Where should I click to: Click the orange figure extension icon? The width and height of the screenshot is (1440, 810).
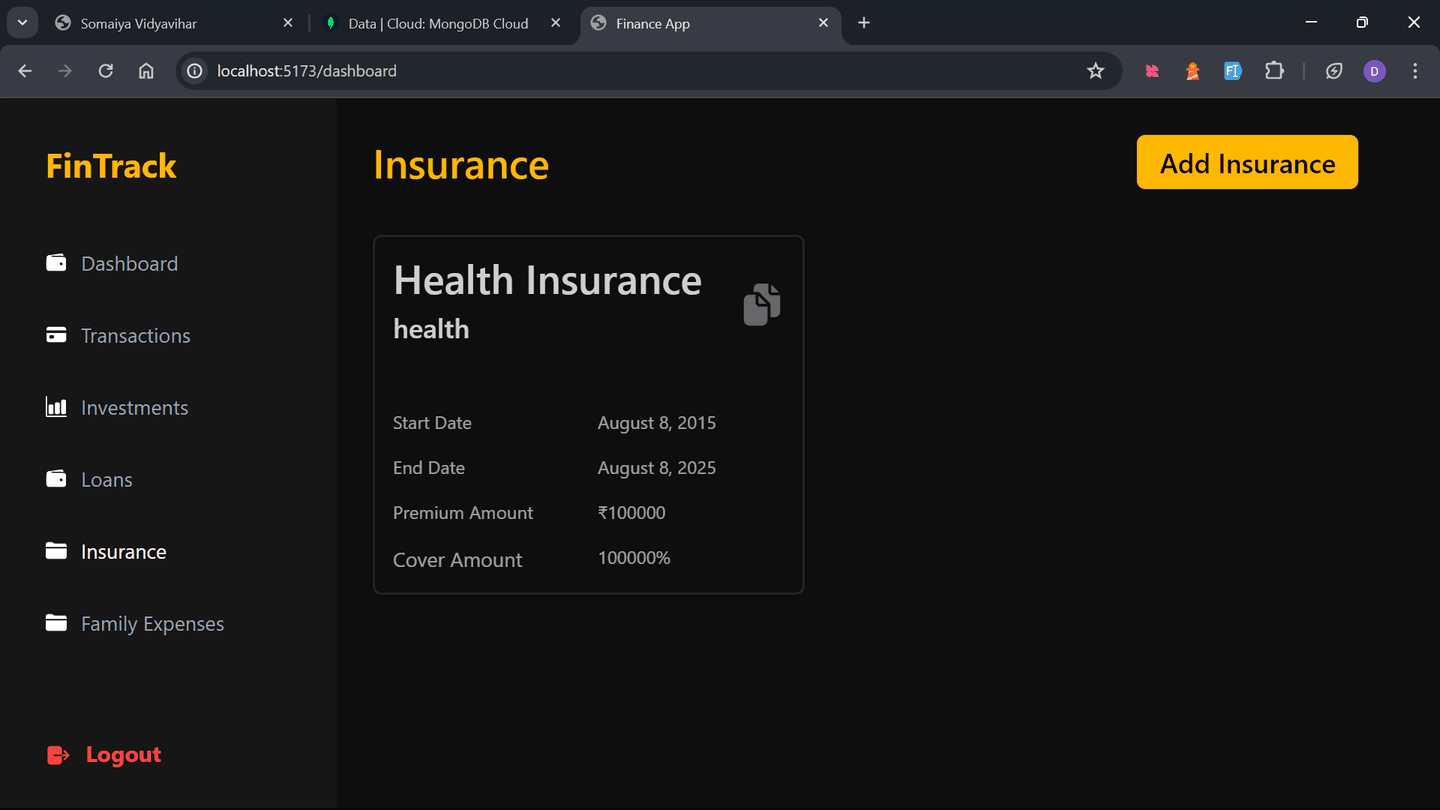1192,71
